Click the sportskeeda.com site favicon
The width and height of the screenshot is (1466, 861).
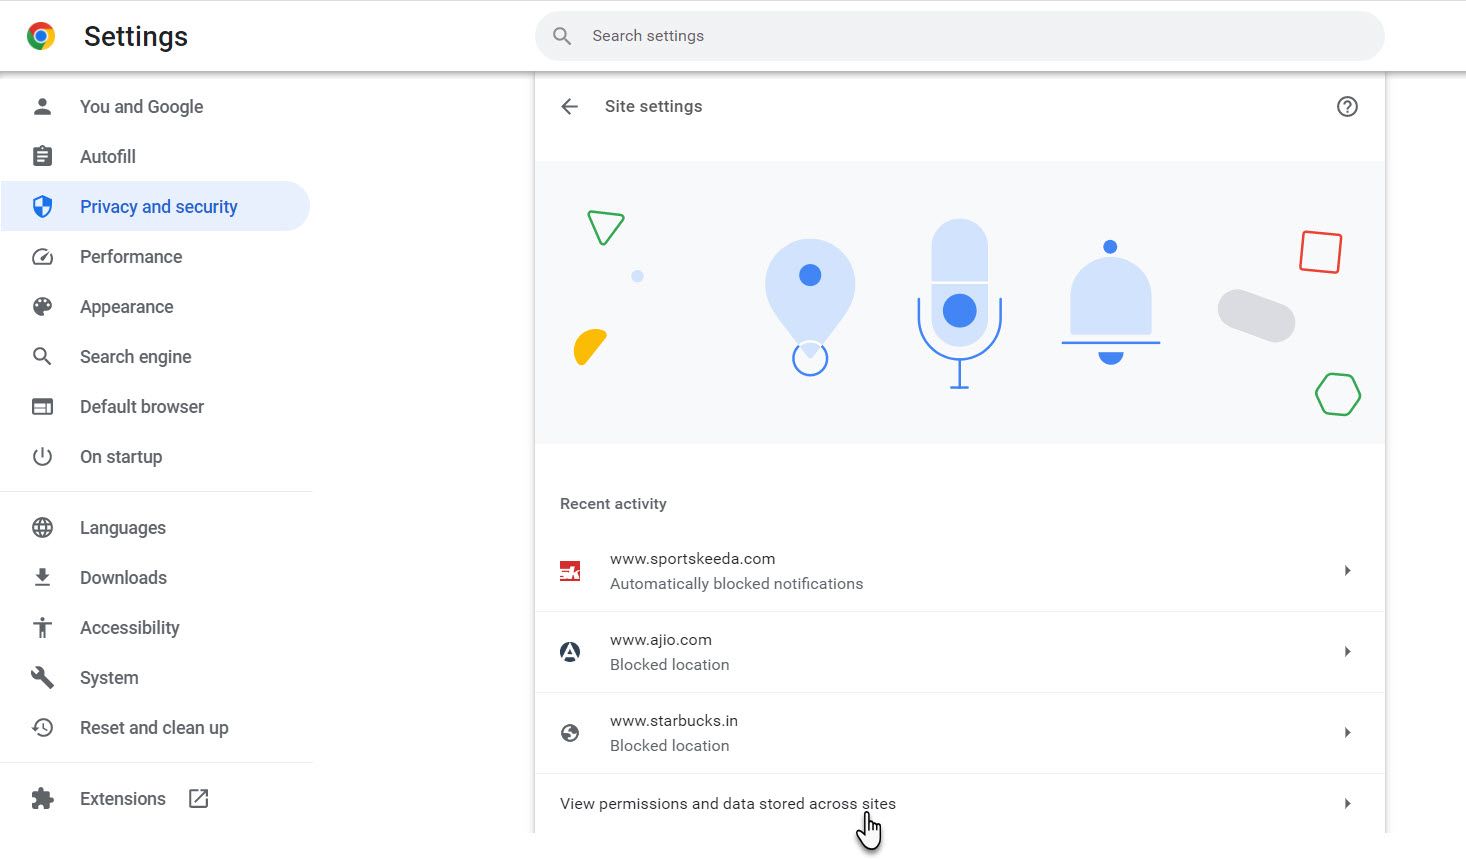(570, 570)
